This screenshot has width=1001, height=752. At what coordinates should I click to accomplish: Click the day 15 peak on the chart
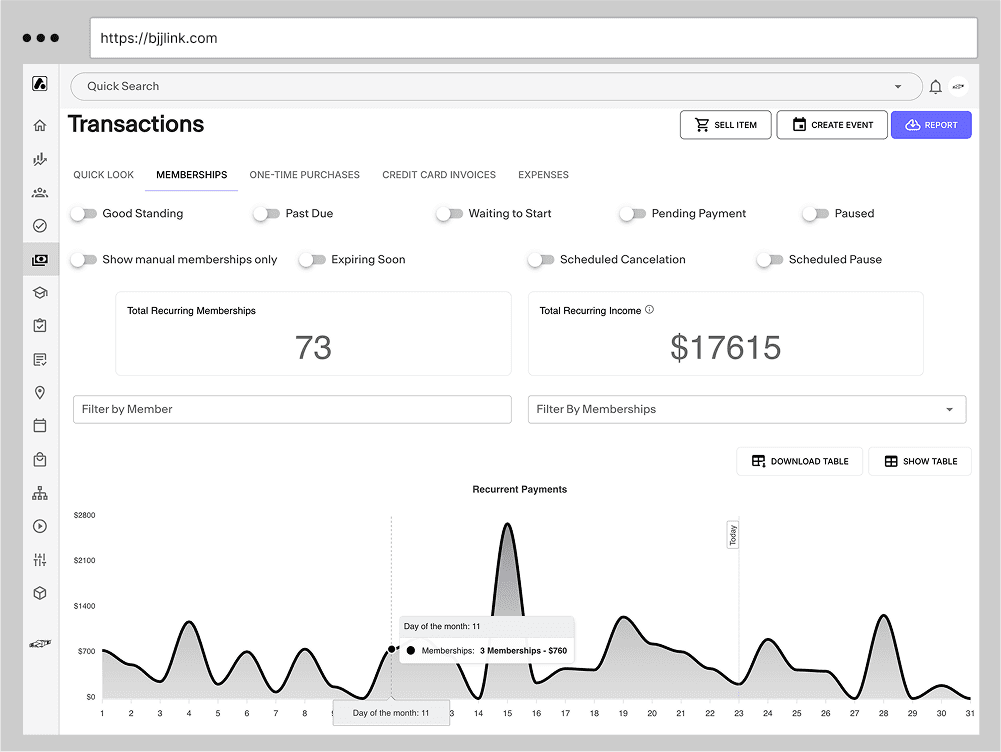tap(507, 525)
